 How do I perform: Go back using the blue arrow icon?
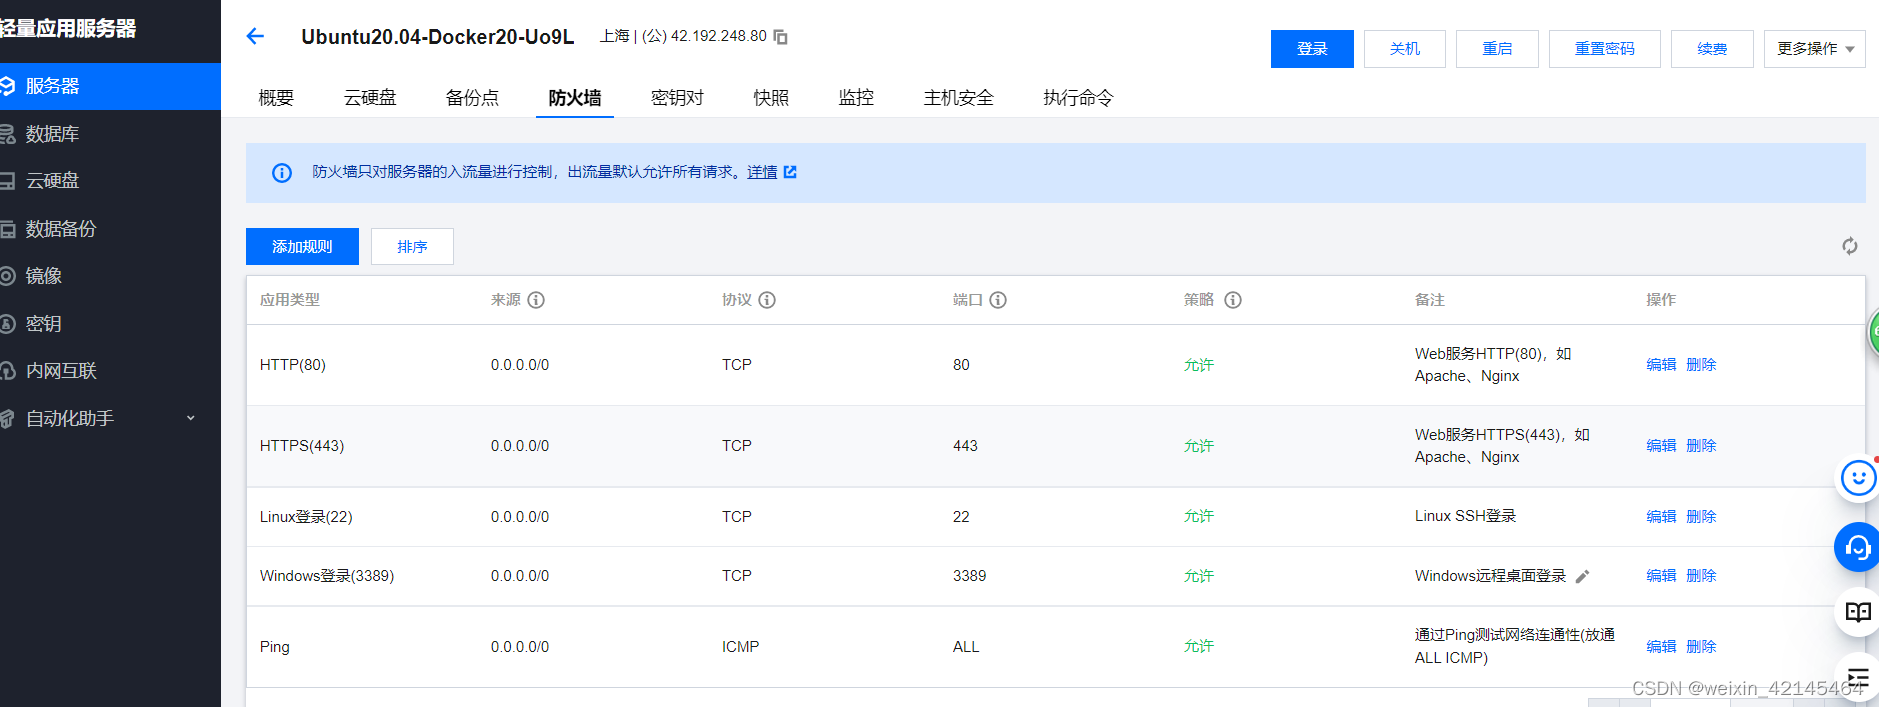pyautogui.click(x=255, y=37)
